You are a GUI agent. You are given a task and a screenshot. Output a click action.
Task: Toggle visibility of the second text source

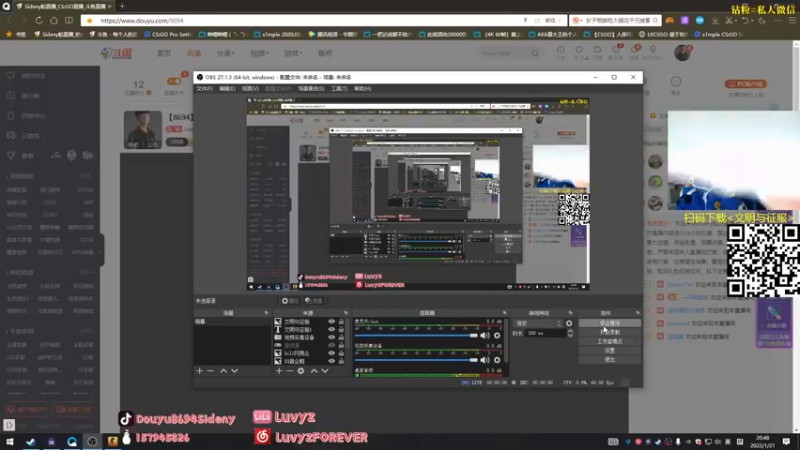pos(332,330)
